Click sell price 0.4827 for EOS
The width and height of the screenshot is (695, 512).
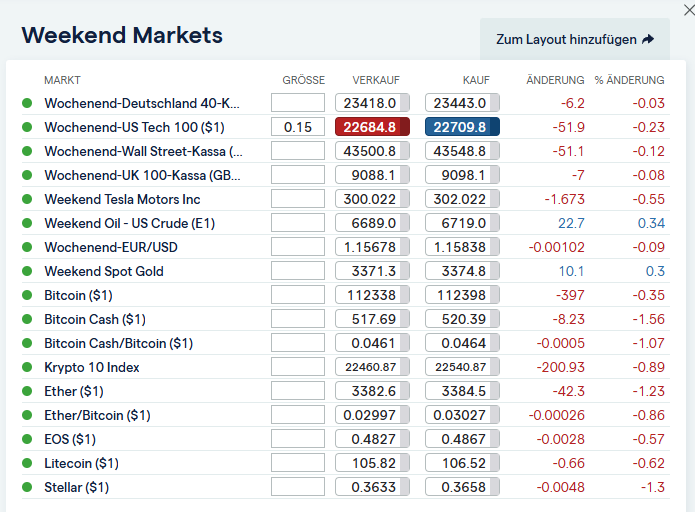click(x=372, y=438)
